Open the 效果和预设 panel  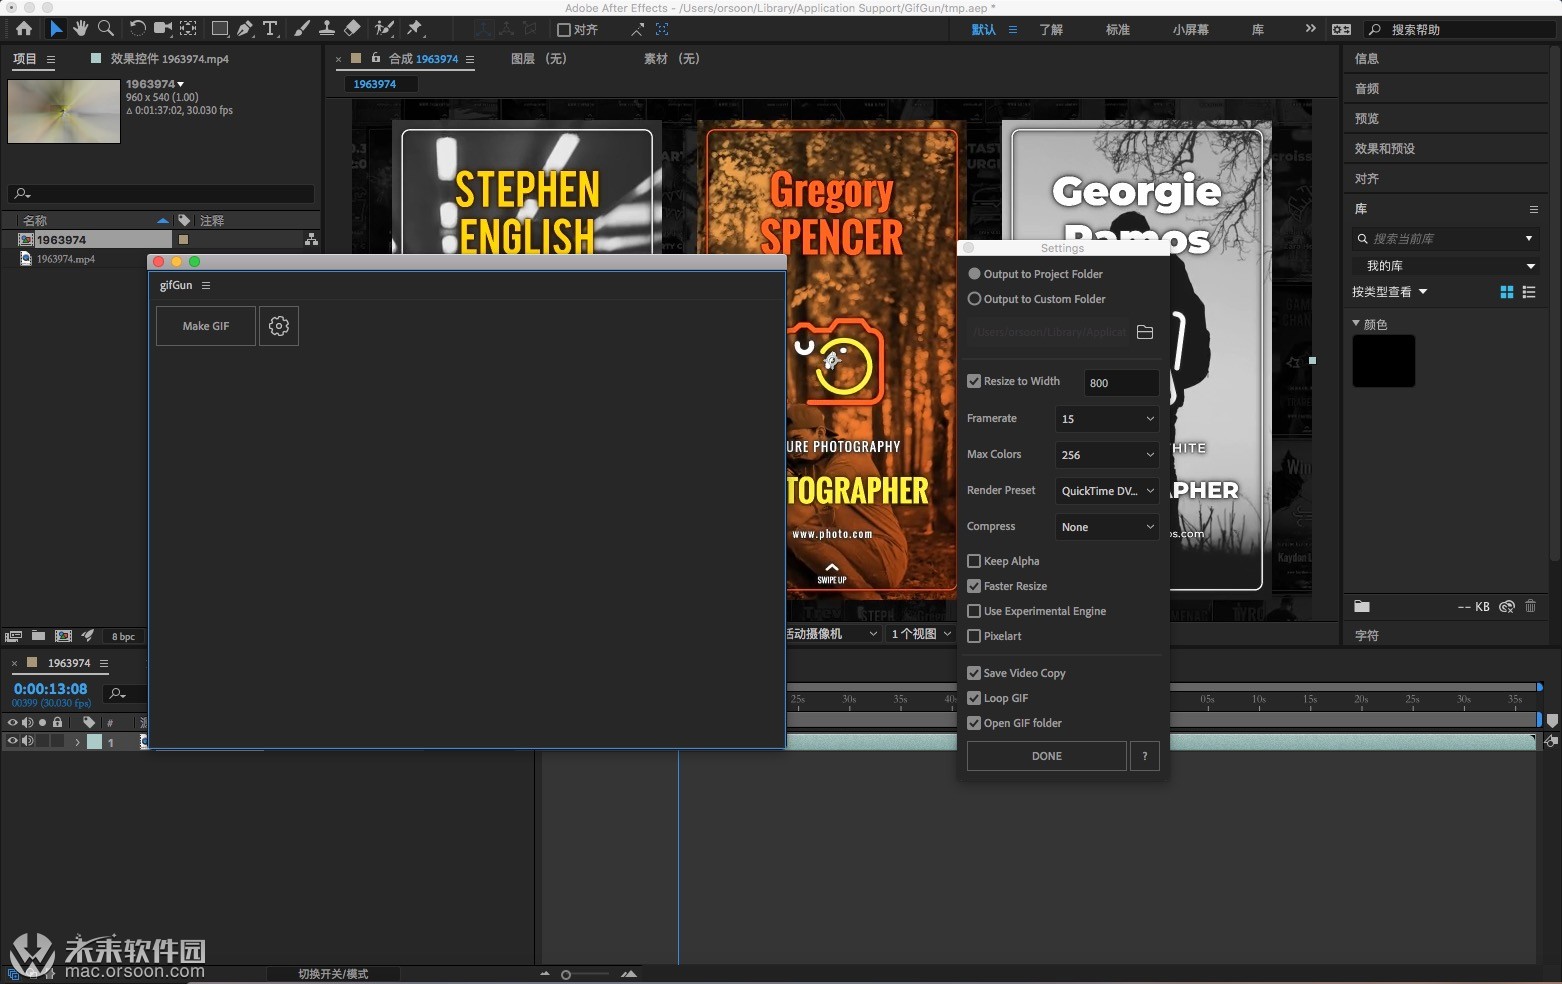click(x=1385, y=148)
